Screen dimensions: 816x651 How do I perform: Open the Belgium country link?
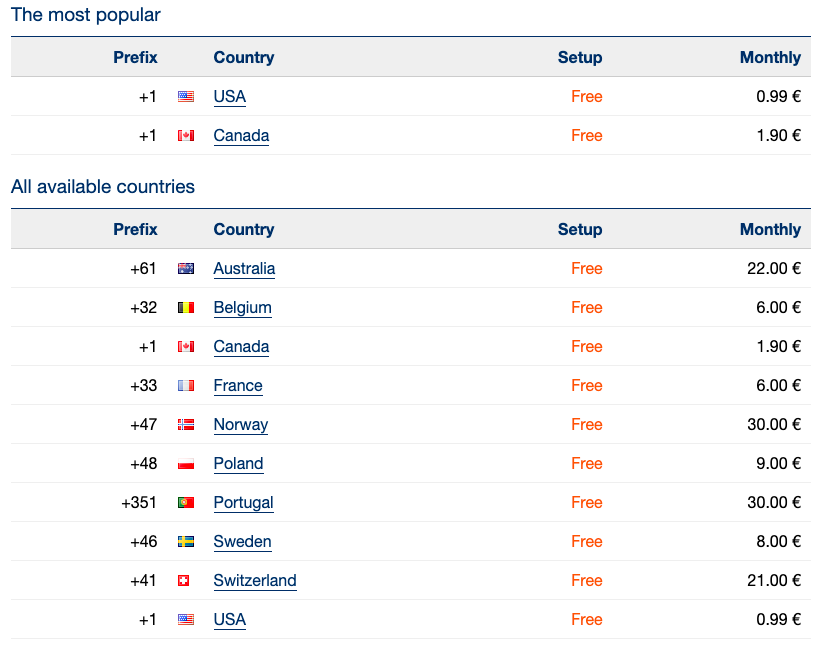coord(243,308)
